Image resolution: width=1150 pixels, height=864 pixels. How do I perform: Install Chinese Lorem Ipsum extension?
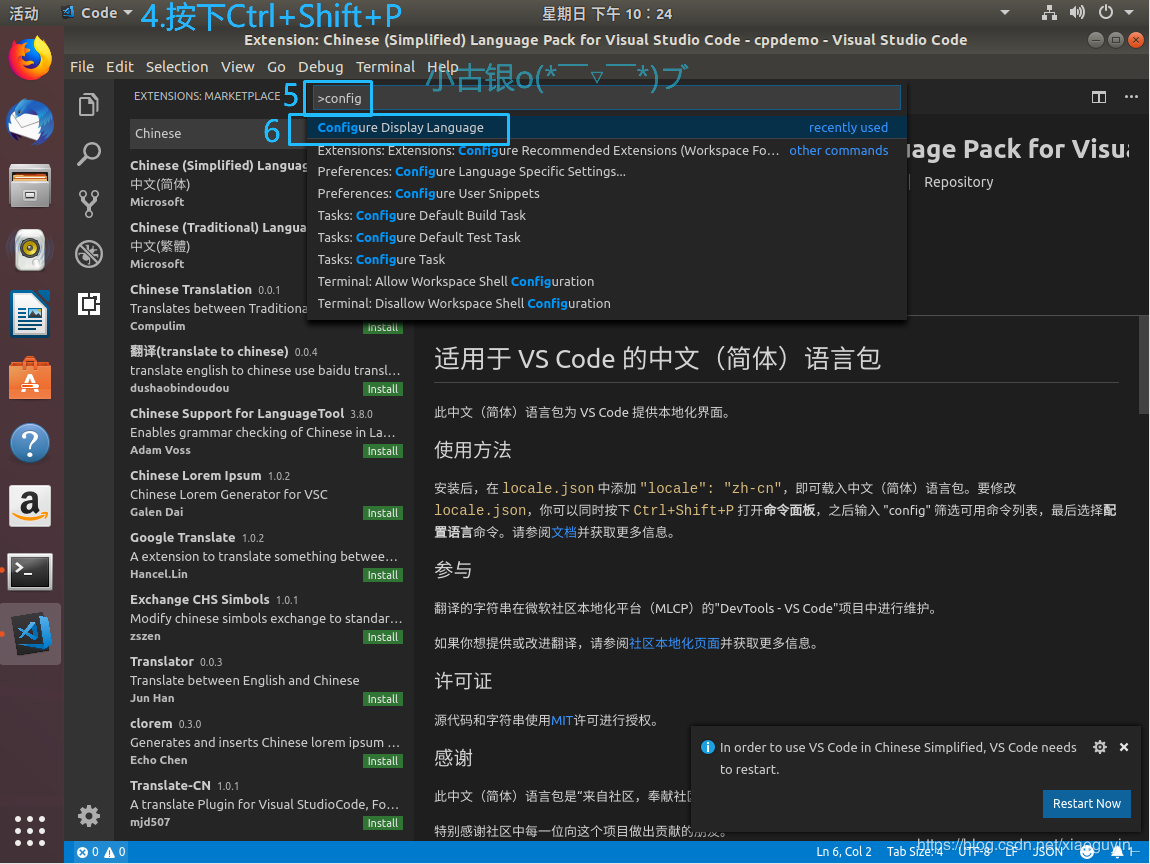coord(383,513)
